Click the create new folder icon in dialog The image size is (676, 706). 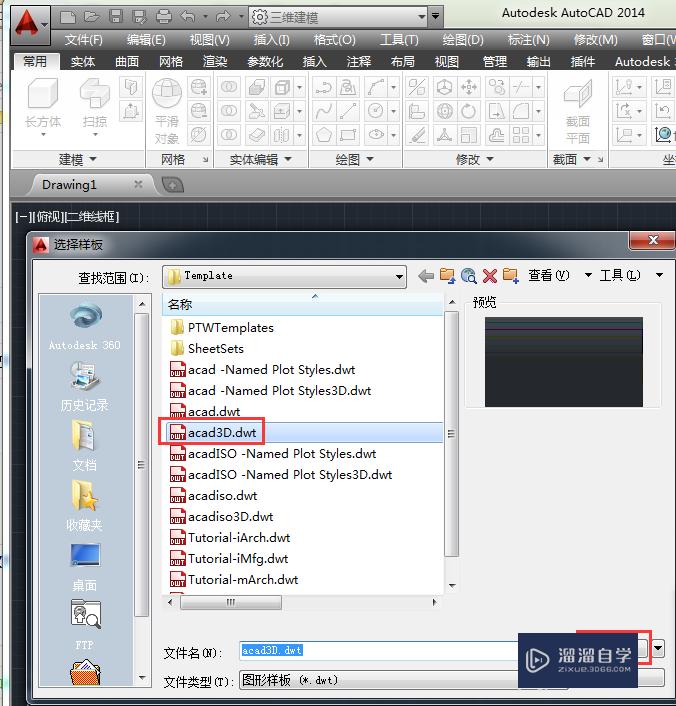511,276
